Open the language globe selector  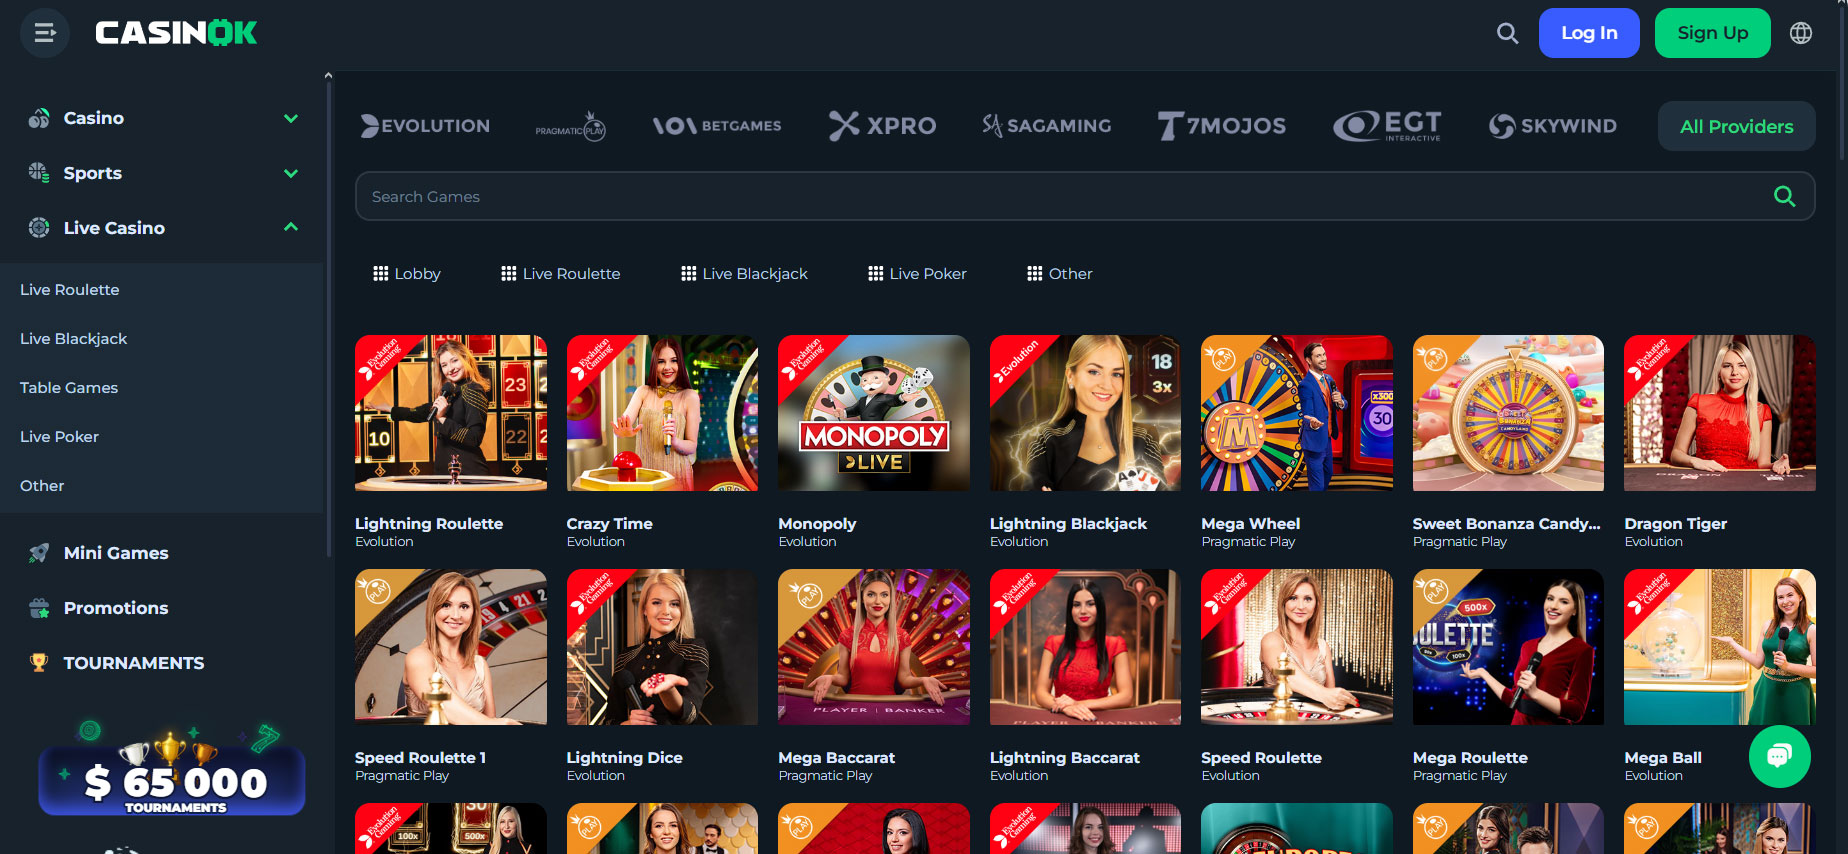1801,33
